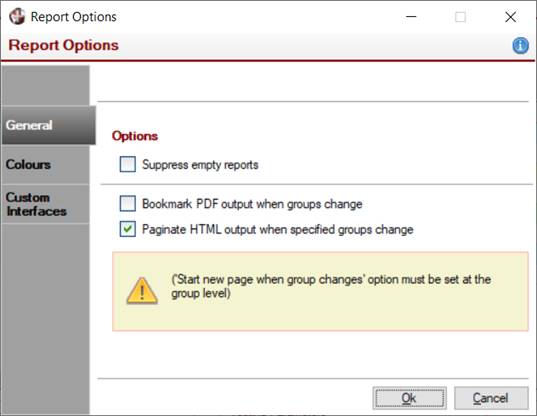Close the Report Options dialog with X
This screenshot has width=537, height=416.
tap(510, 16)
